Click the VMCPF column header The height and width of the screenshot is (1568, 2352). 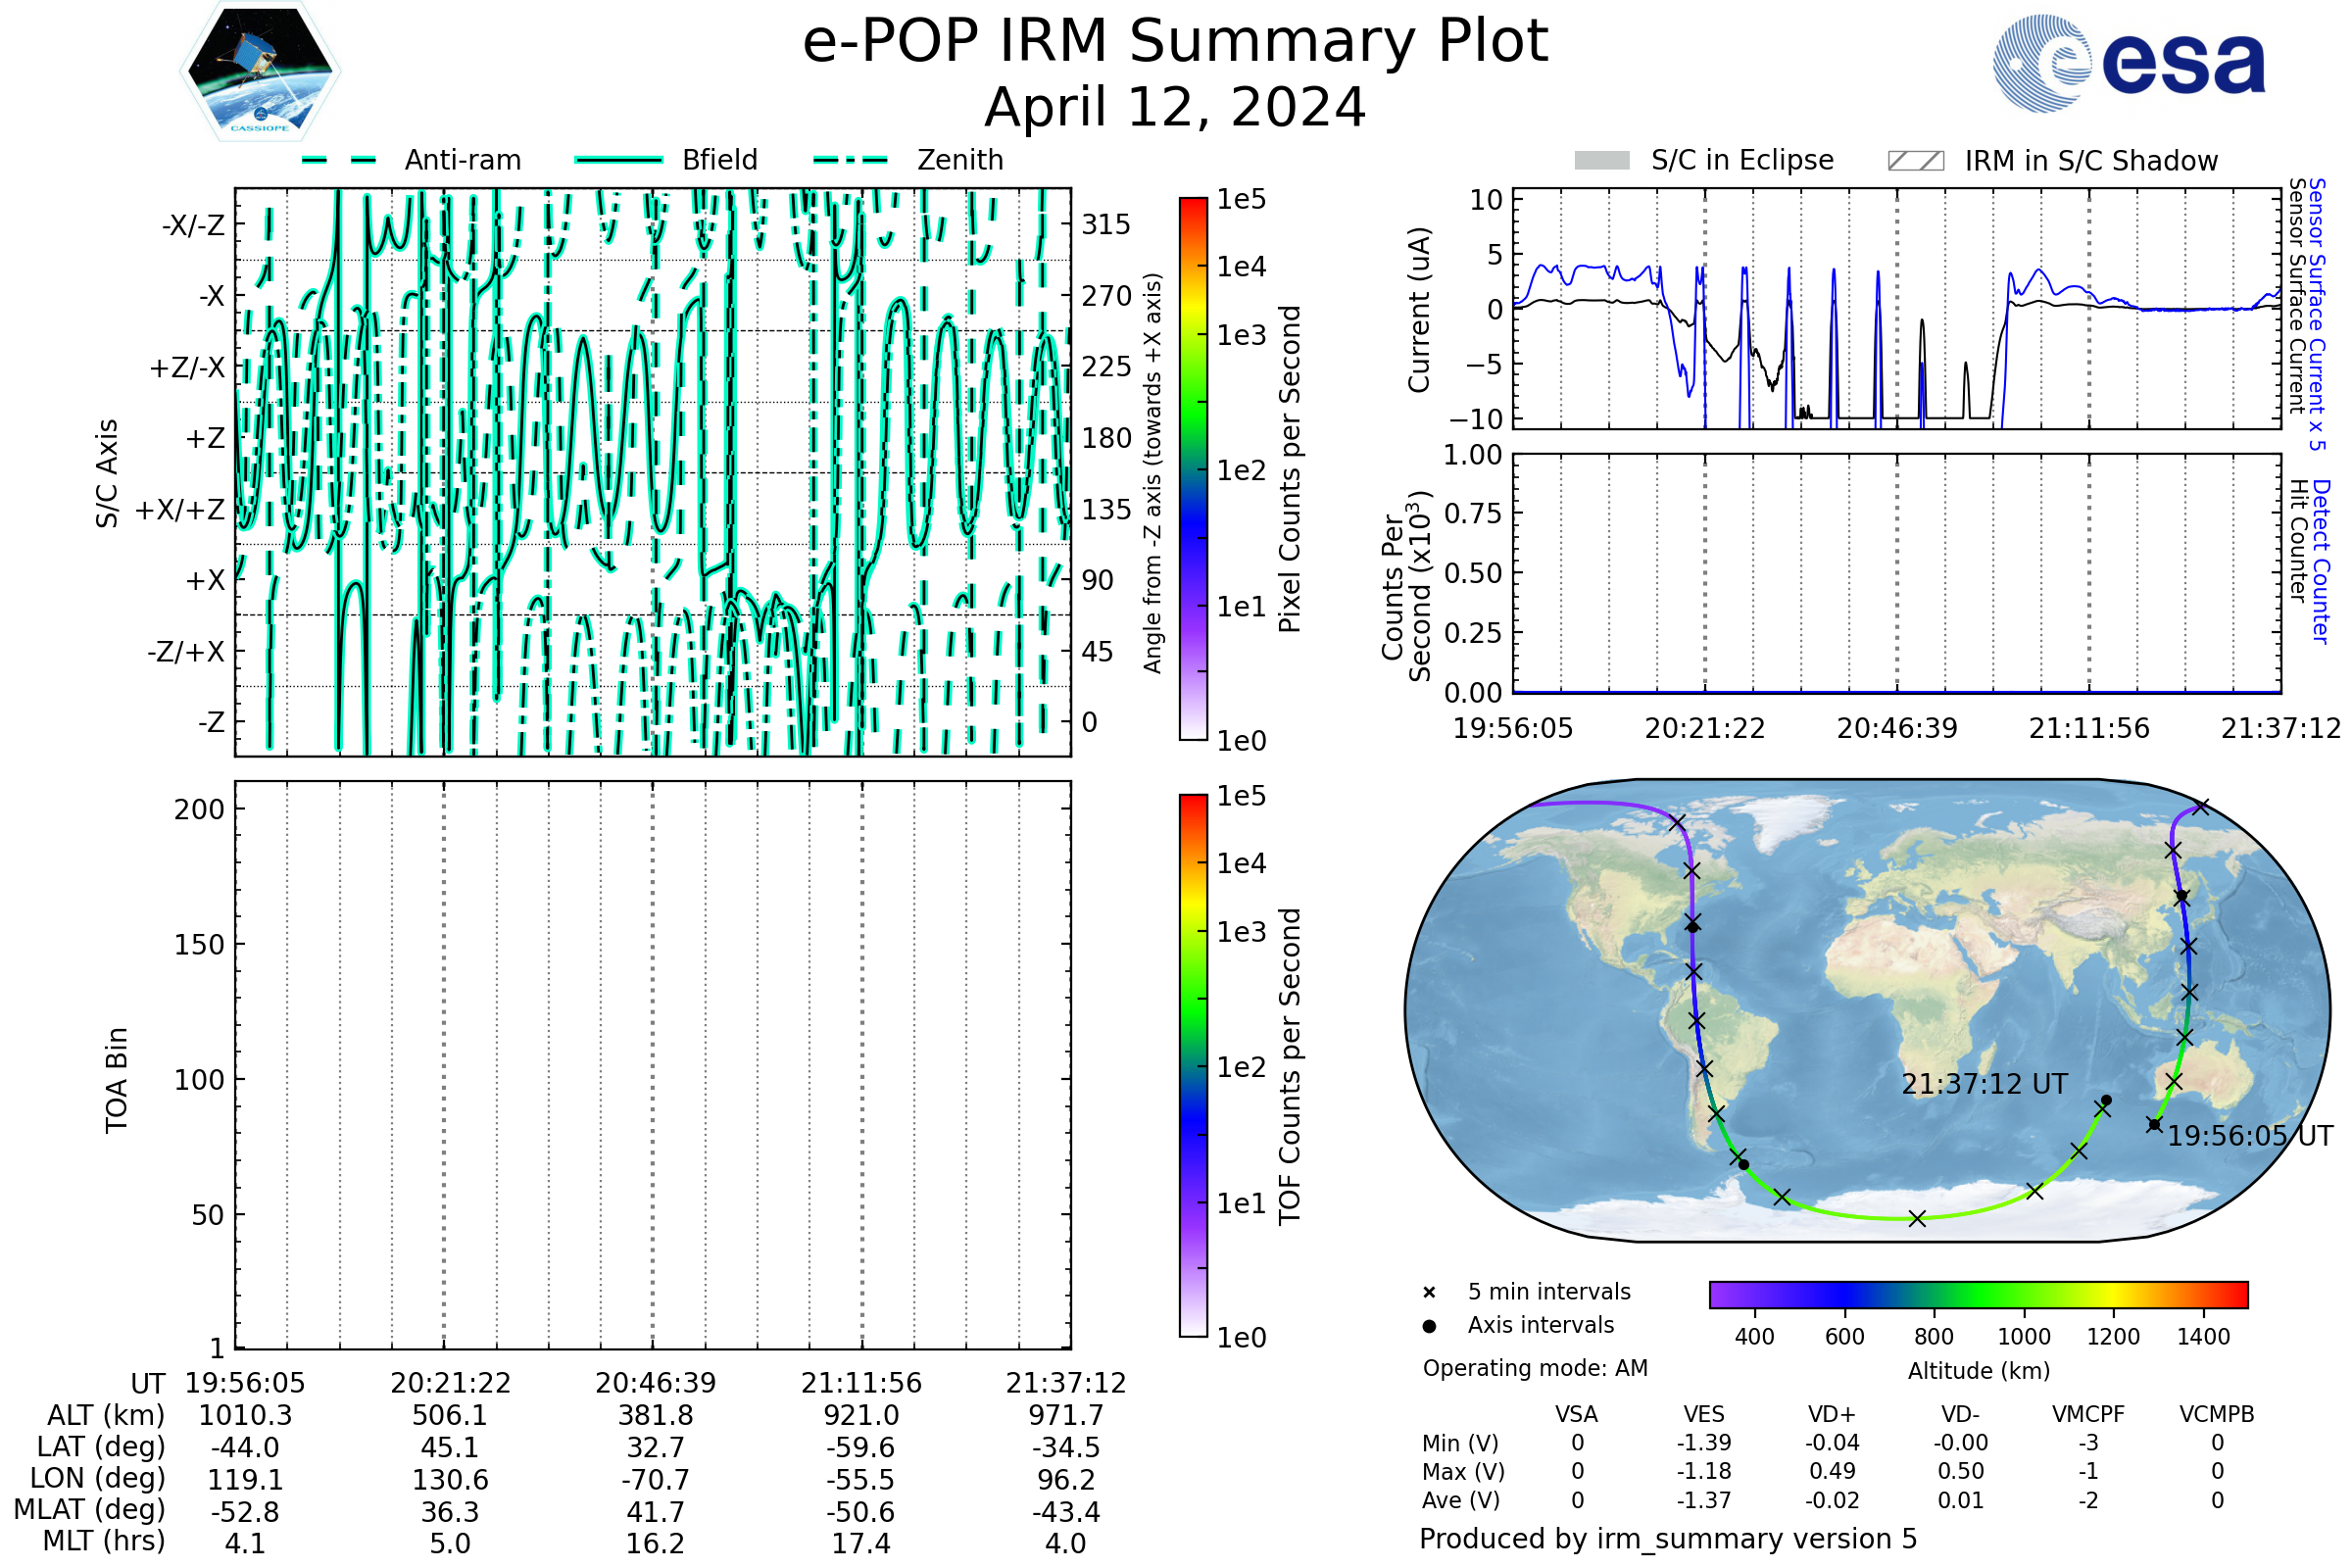(x=2088, y=1414)
